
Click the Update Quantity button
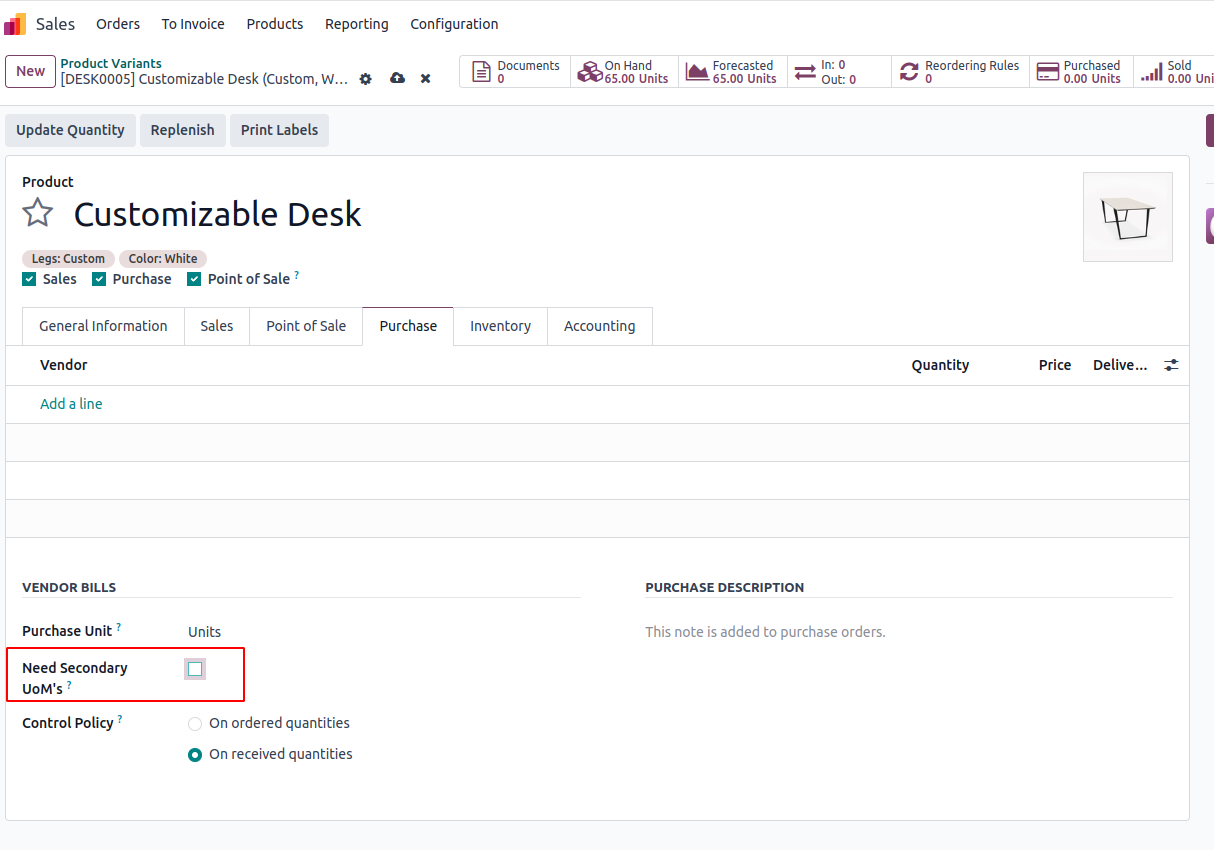point(70,130)
